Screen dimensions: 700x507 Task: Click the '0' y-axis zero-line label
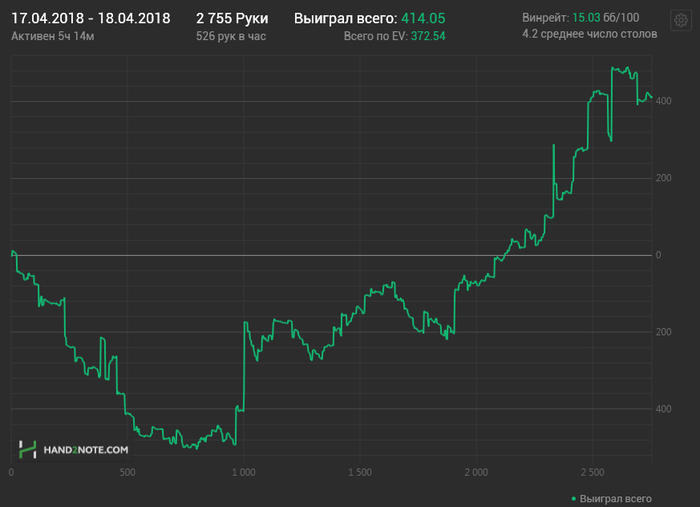pyautogui.click(x=658, y=255)
